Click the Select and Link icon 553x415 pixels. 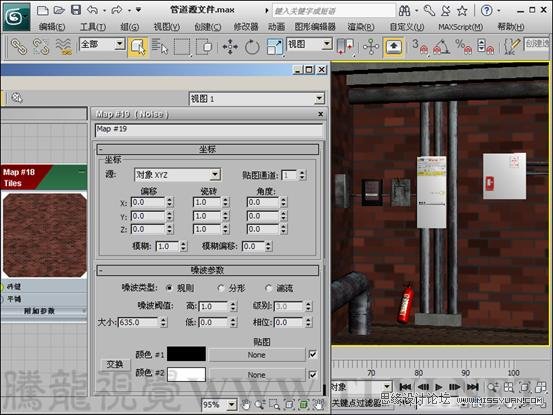(x=18, y=47)
